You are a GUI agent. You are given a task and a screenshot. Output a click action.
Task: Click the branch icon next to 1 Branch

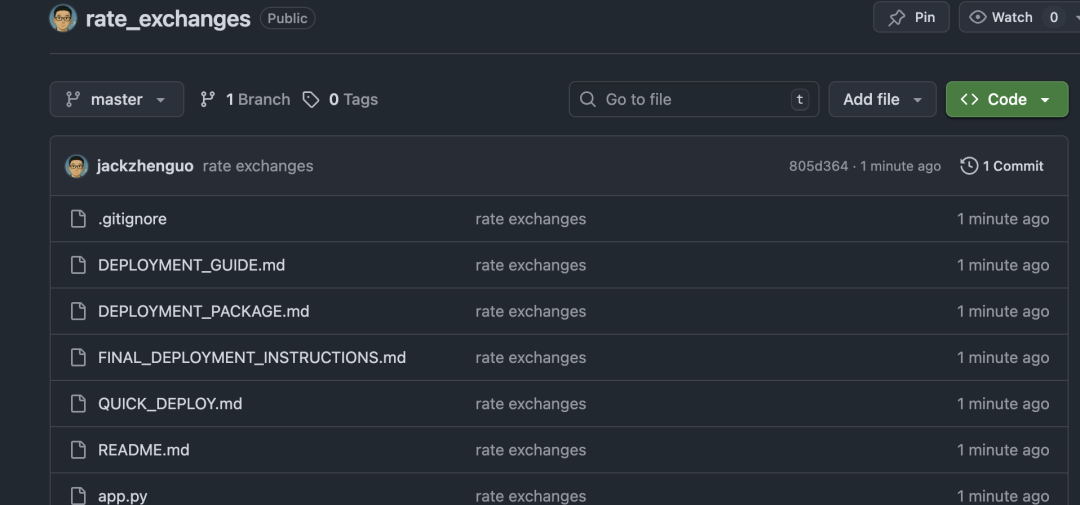point(208,99)
